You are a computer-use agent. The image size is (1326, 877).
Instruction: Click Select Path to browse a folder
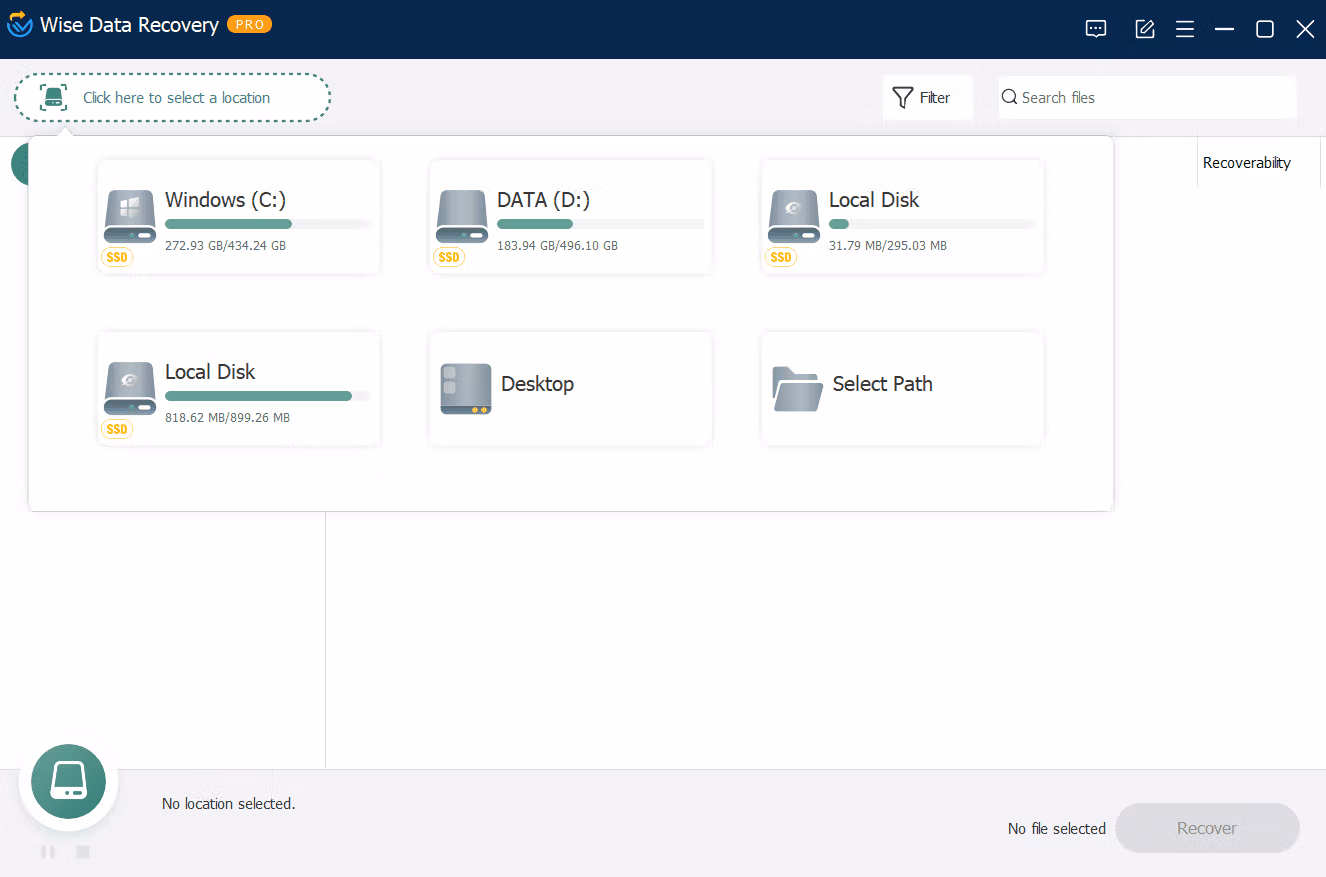click(x=903, y=389)
